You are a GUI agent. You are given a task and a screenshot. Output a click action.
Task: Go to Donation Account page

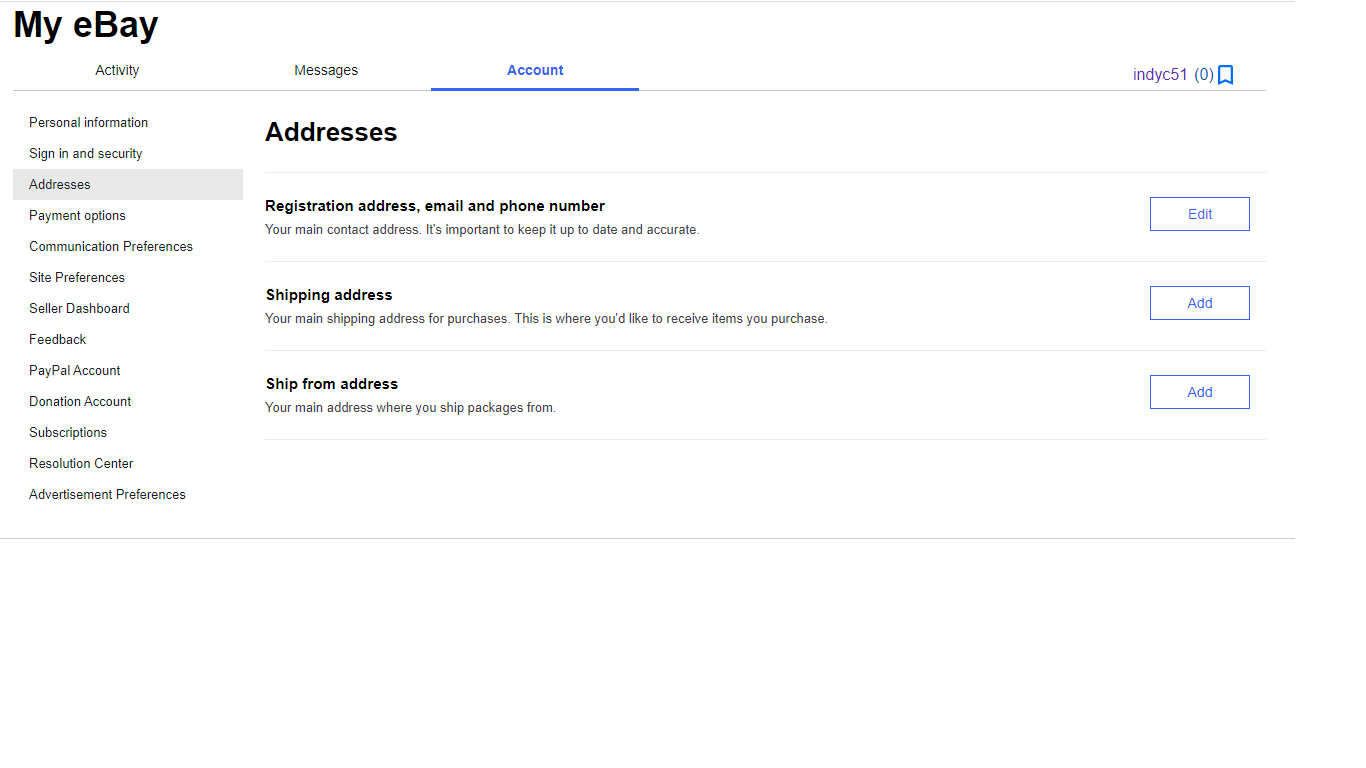80,401
